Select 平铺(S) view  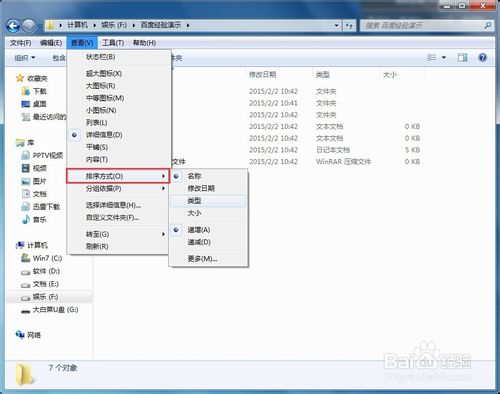point(119,147)
